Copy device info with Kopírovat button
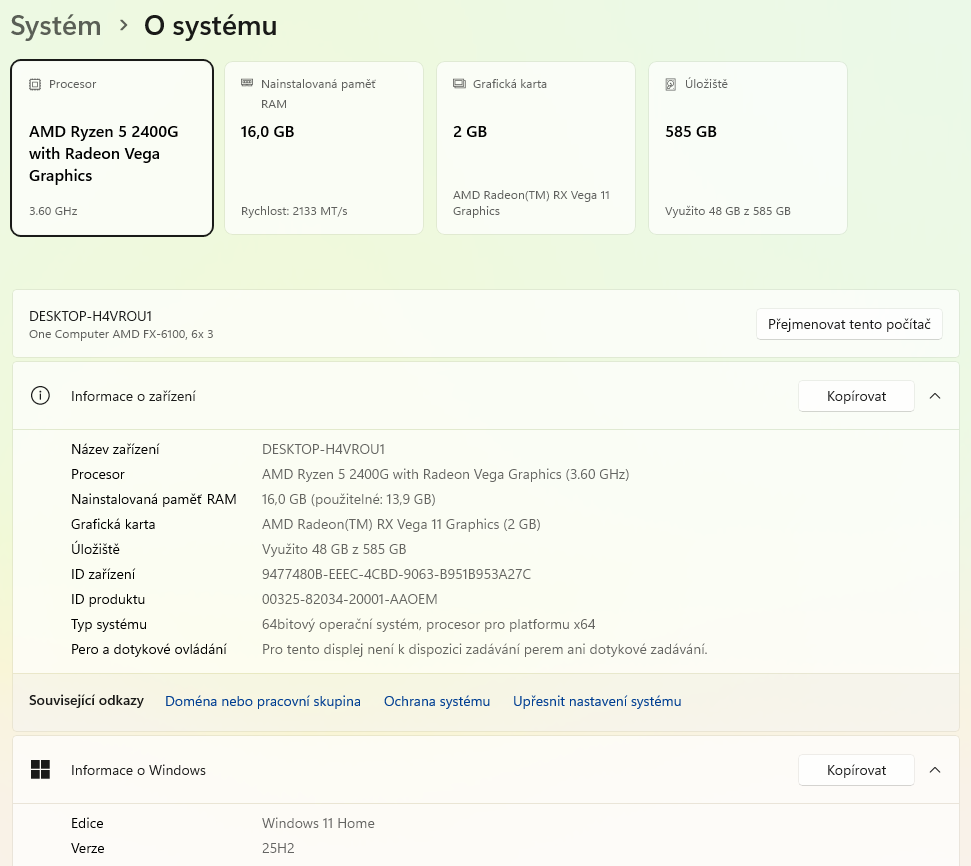The image size is (971, 866). [856, 396]
